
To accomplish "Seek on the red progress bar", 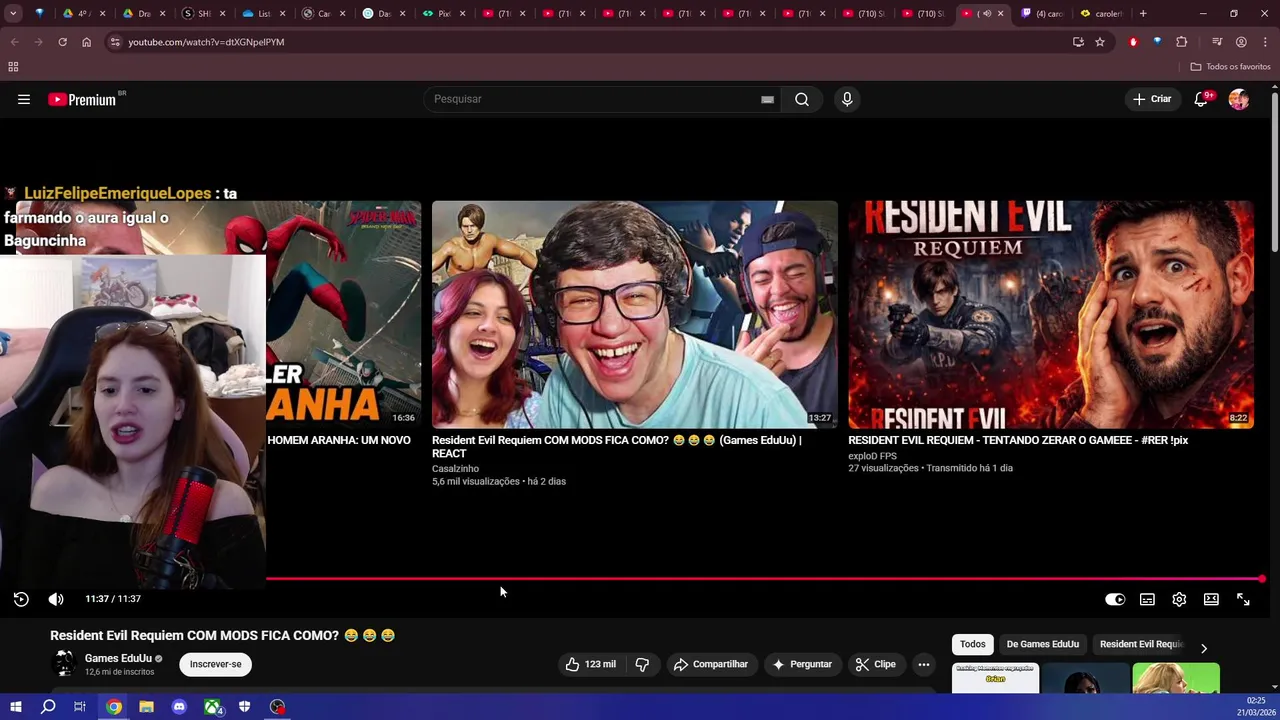I will pyautogui.click(x=765, y=578).
